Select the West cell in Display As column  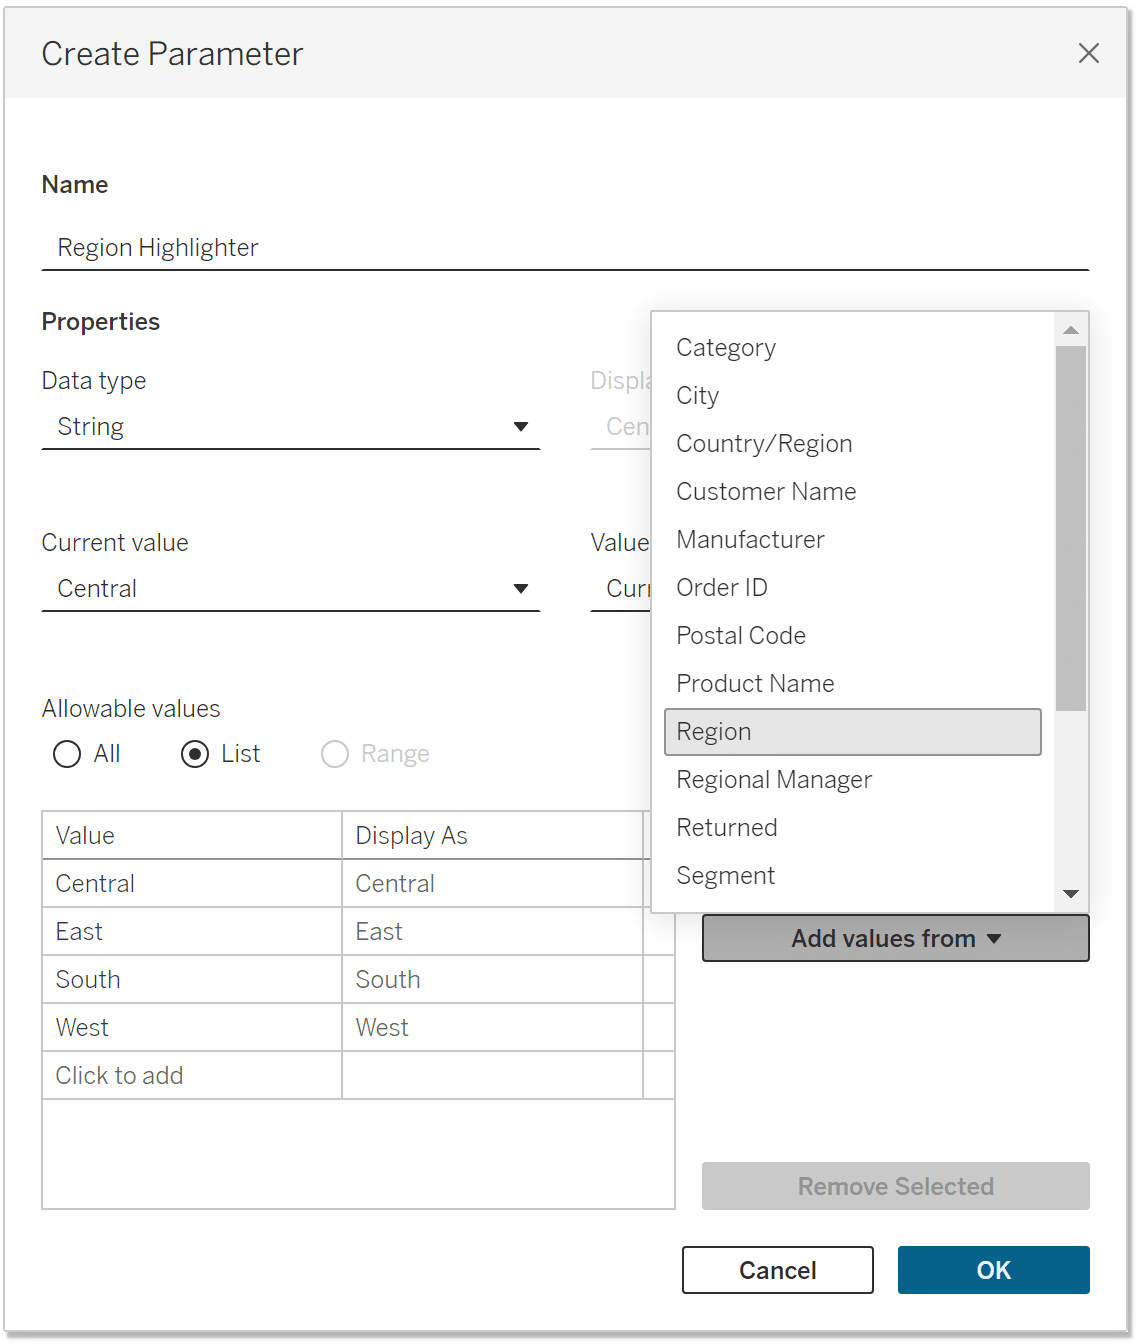click(x=493, y=1028)
